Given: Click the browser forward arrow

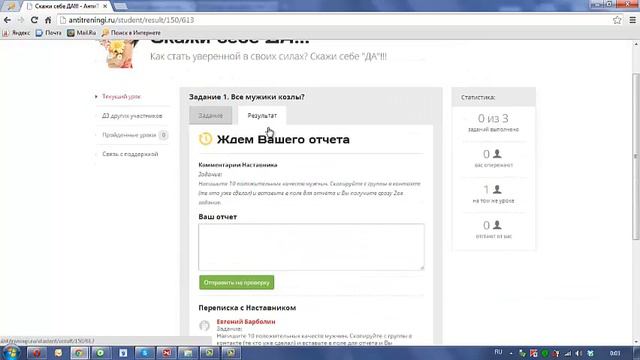Looking at the screenshot, I should point(20,20).
